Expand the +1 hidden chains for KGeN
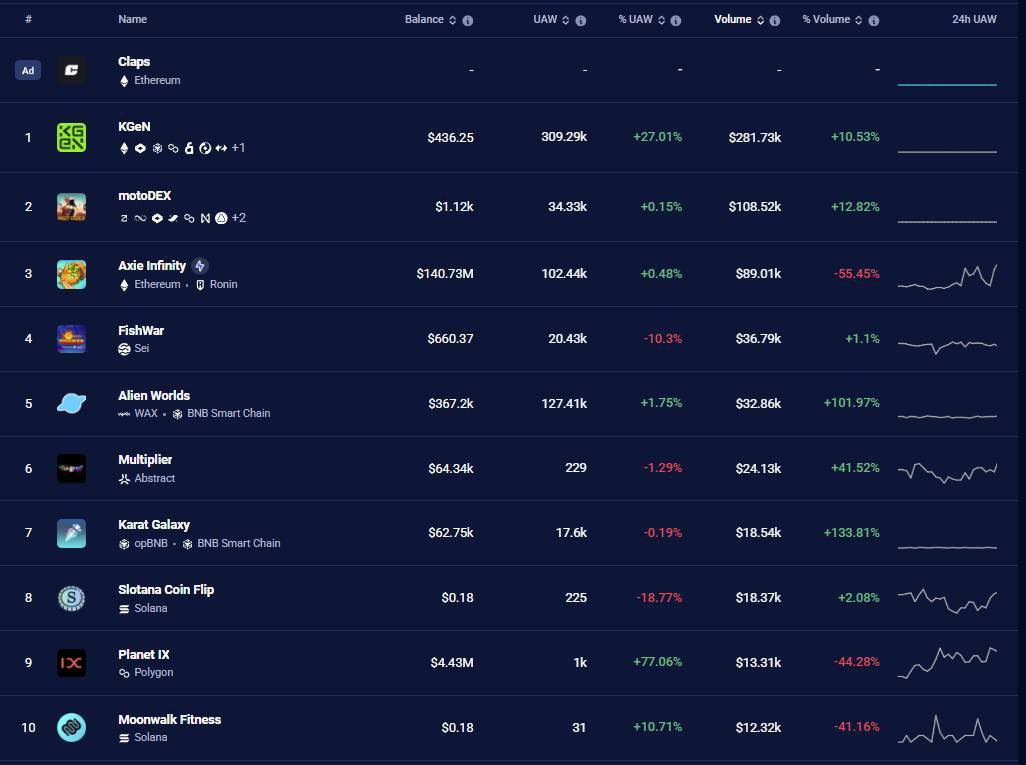This screenshot has width=1026, height=765. point(237,147)
